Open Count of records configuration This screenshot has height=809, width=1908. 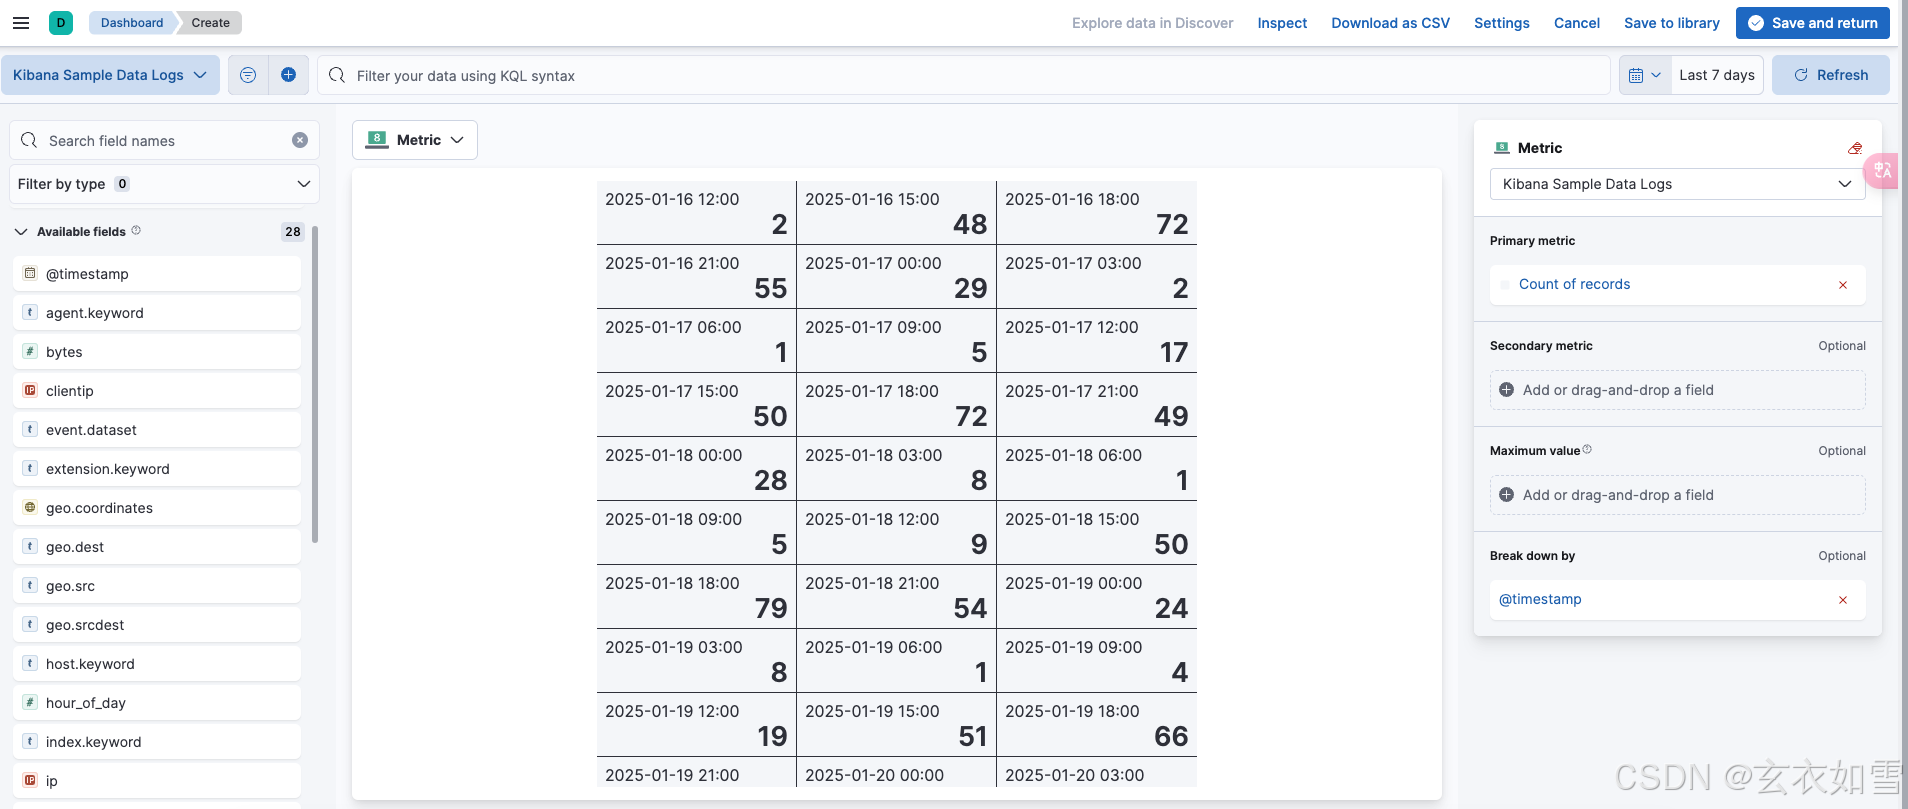tap(1574, 285)
